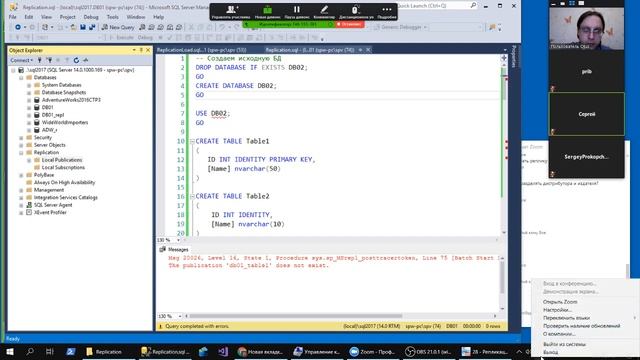640x360 pixels.
Task: Open Task View on the taskbar
Action: point(50,351)
